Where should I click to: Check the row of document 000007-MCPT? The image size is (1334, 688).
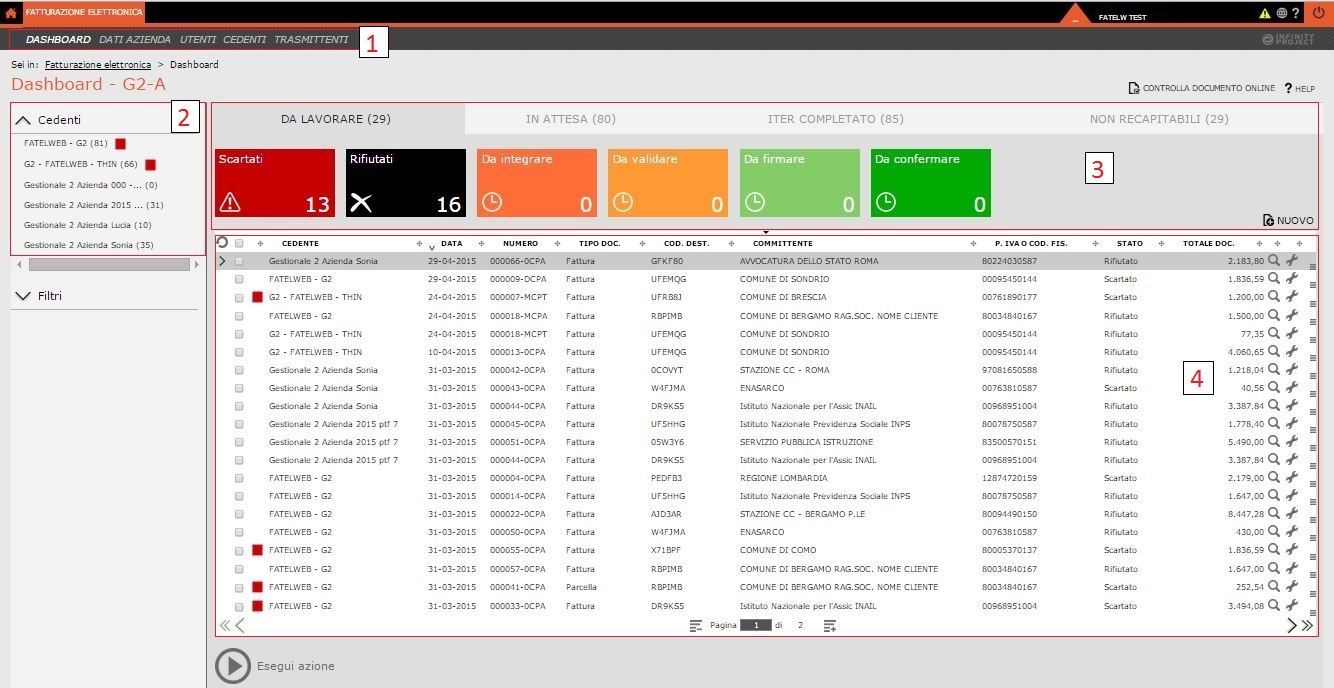(x=239, y=298)
